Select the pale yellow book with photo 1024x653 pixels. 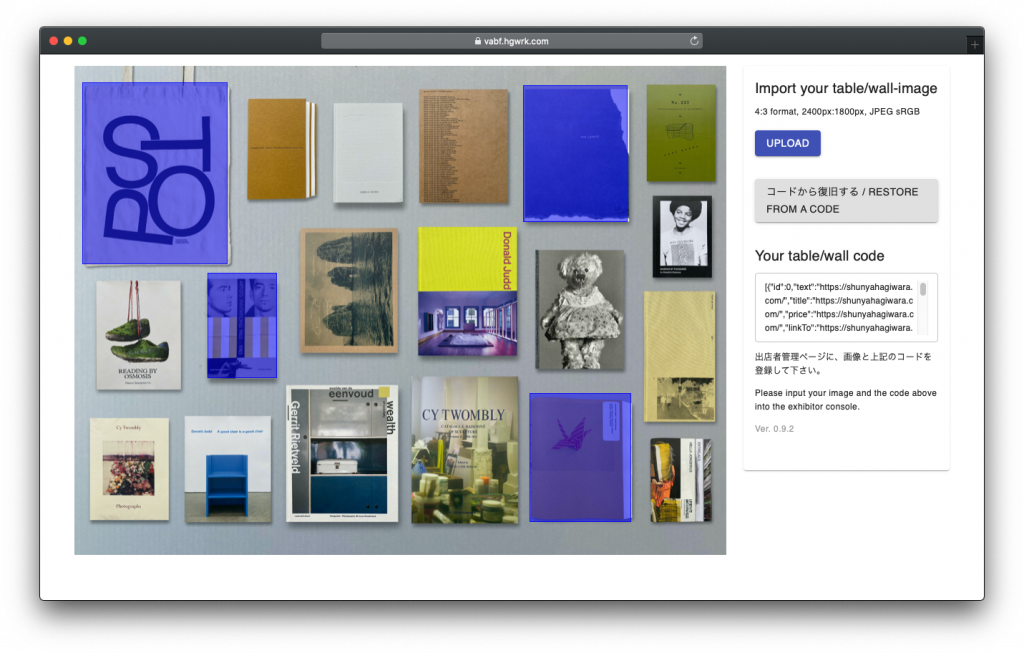[x=680, y=357]
